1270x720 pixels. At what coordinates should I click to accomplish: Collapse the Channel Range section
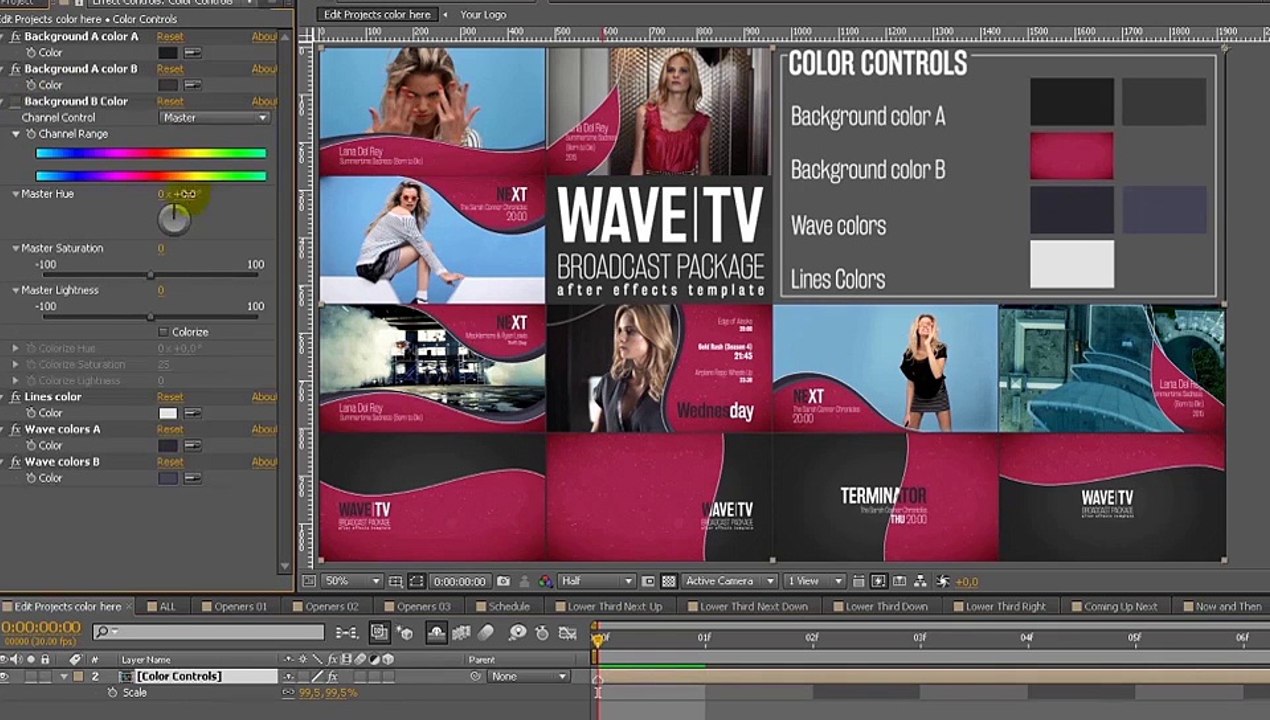click(16, 134)
